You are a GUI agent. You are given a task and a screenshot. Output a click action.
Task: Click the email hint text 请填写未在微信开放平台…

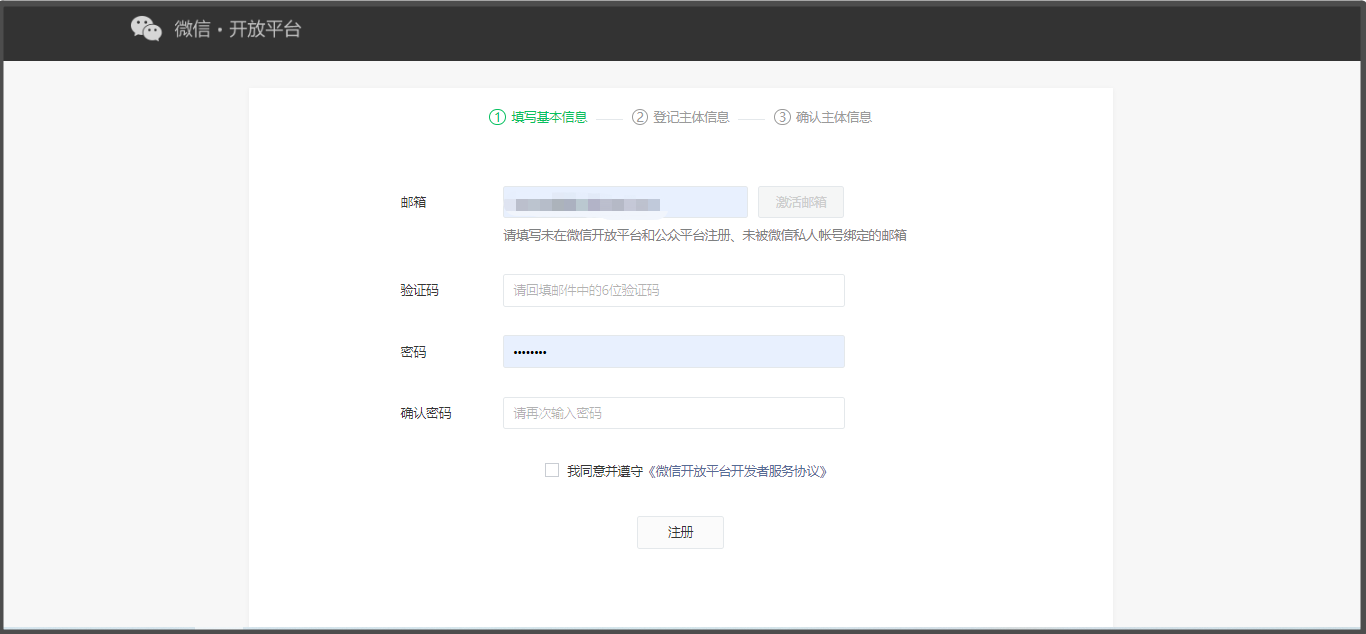(x=705, y=236)
